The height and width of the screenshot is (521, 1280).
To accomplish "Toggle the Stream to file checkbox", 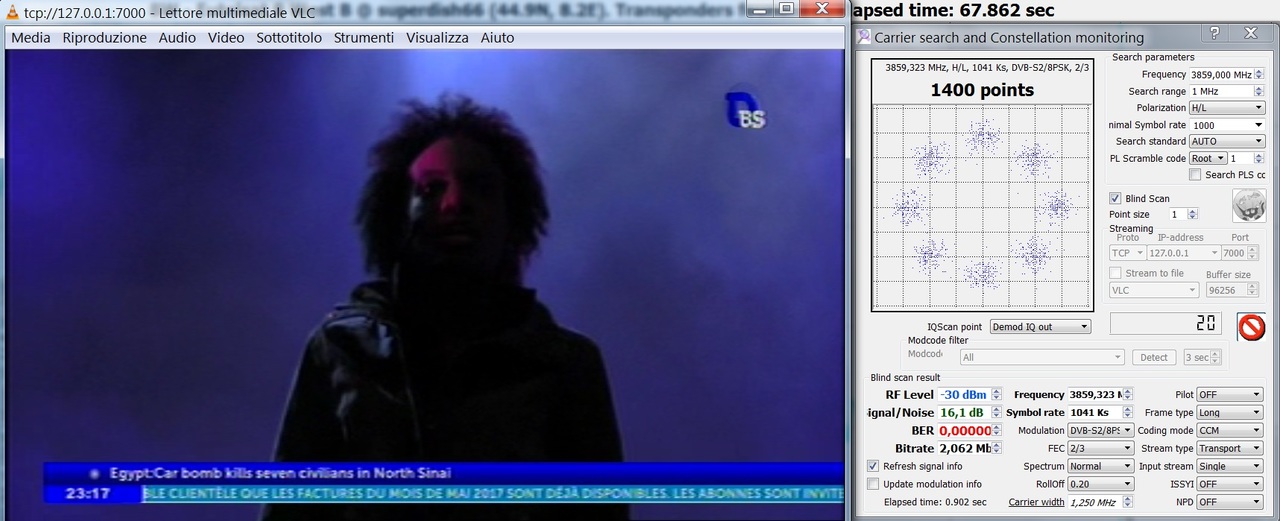I will (1115, 273).
